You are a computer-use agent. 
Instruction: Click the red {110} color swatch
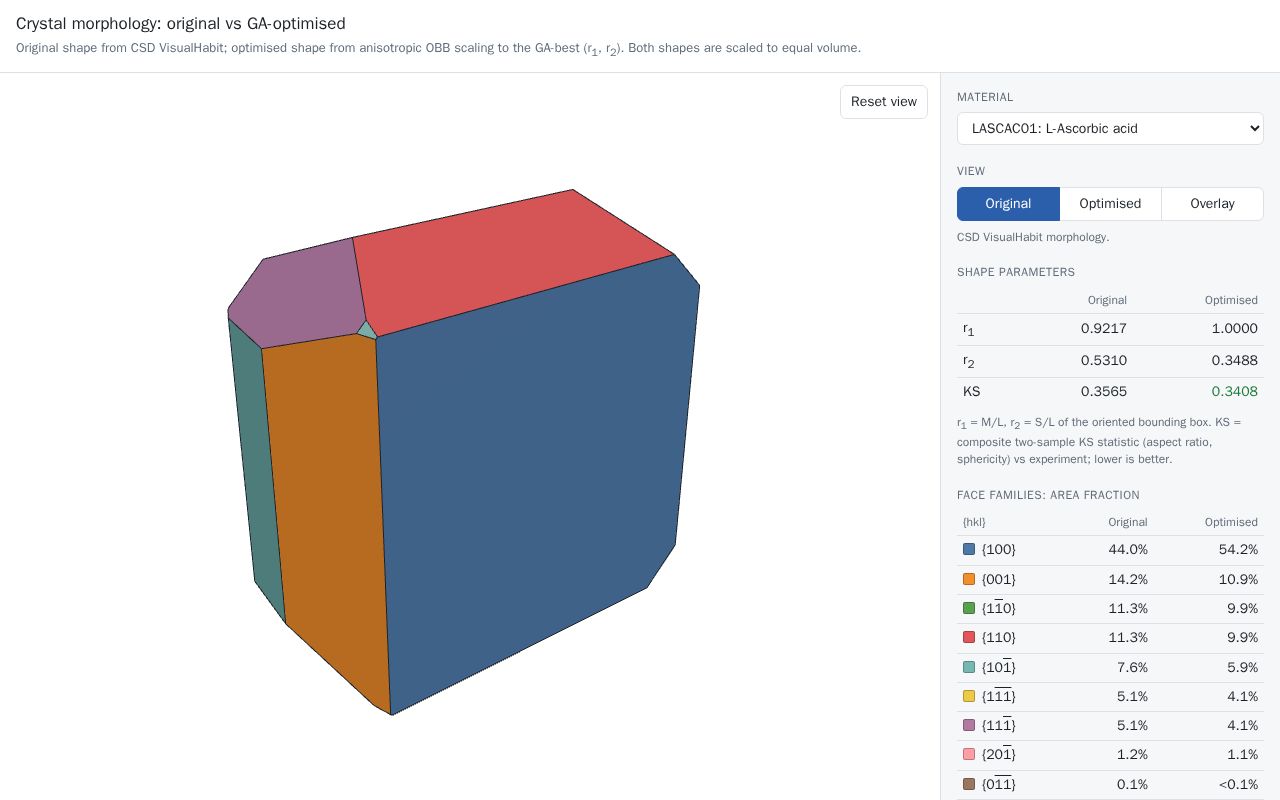click(969, 637)
